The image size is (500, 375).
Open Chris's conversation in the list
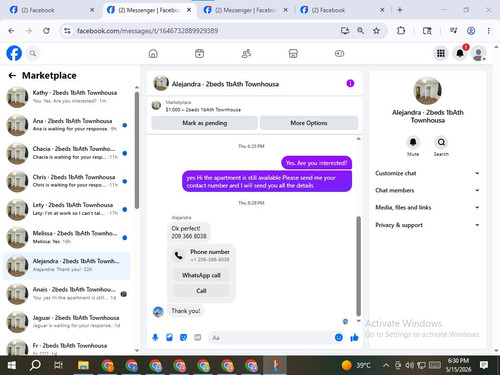click(x=67, y=181)
